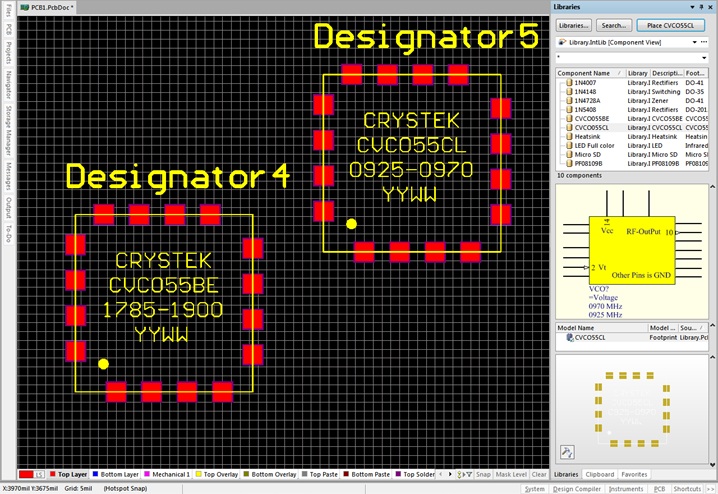Open the Projects side panel tab

point(8,52)
